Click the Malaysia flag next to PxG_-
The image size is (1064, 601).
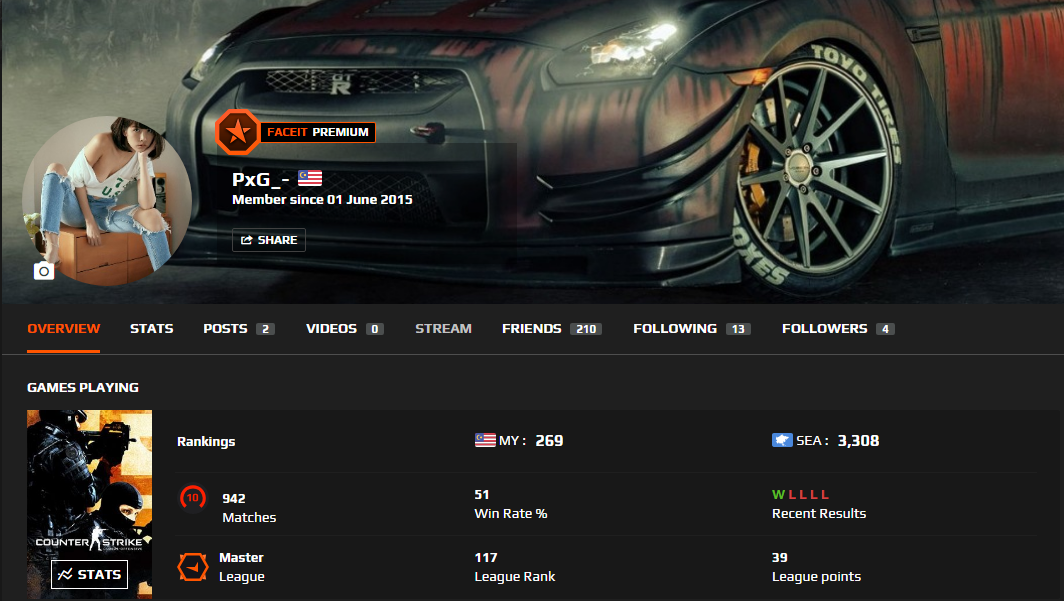tap(310, 178)
